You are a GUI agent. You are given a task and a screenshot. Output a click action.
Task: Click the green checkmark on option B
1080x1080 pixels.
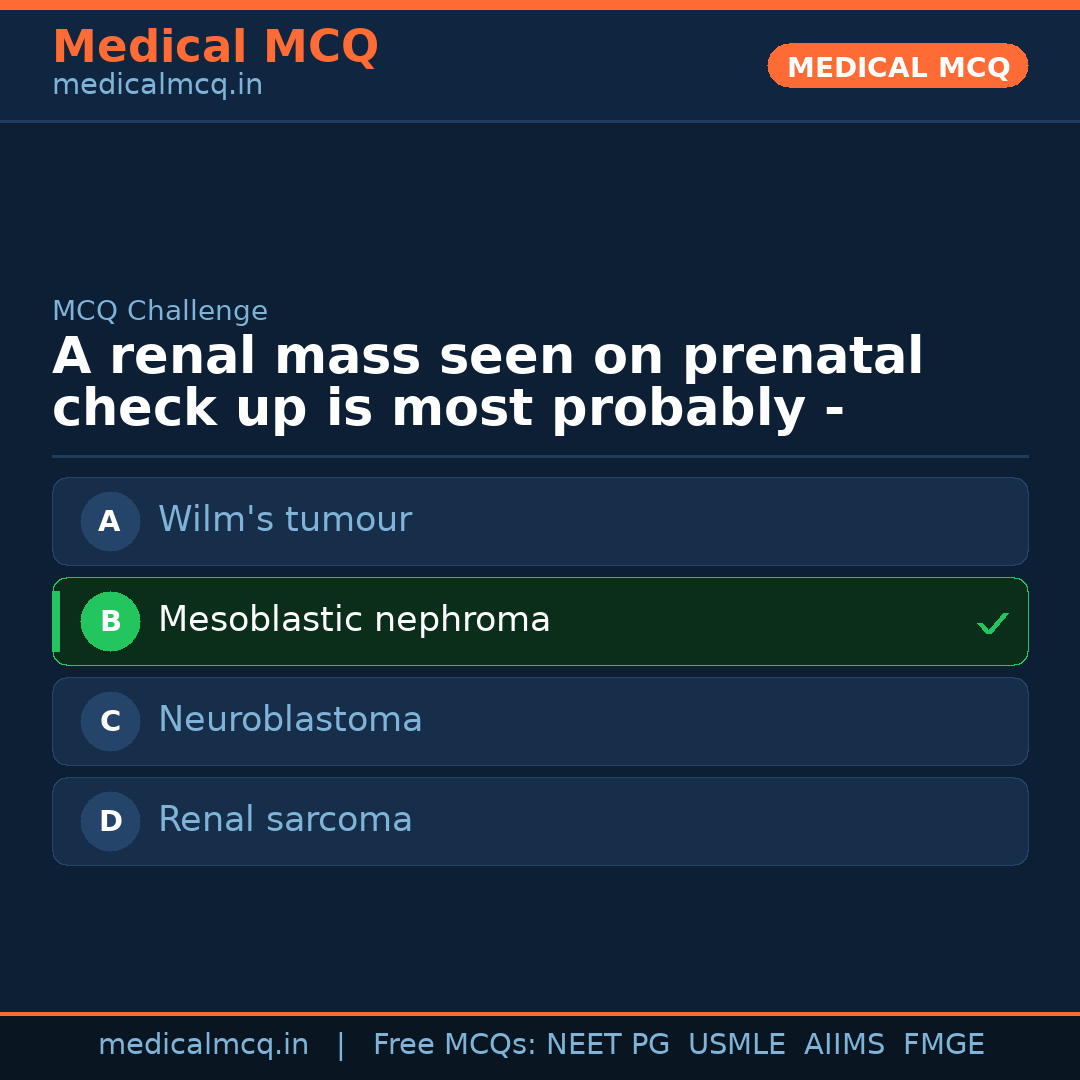coord(992,623)
